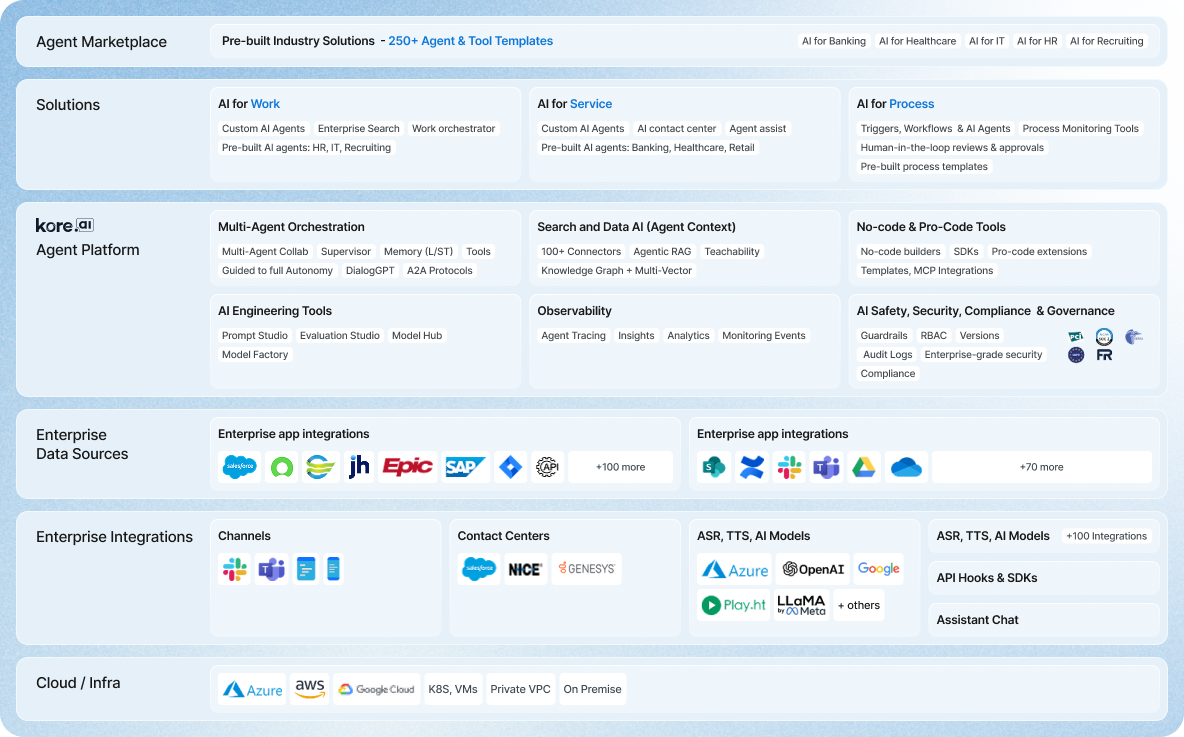This screenshot has height=737, width=1184.
Task: Click the Slack icon in Enterprise Data Sources
Action: (790, 467)
